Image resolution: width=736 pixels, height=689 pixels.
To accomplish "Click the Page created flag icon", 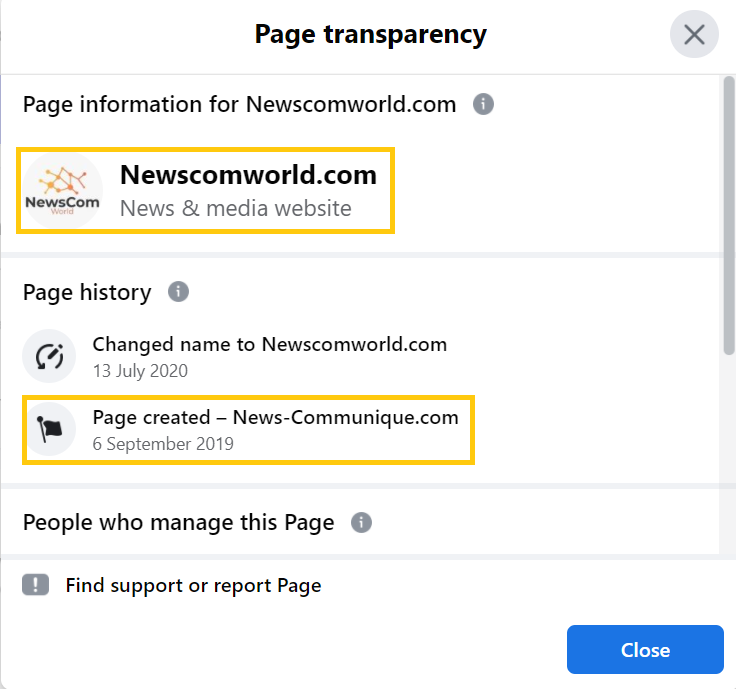I will [49, 429].
